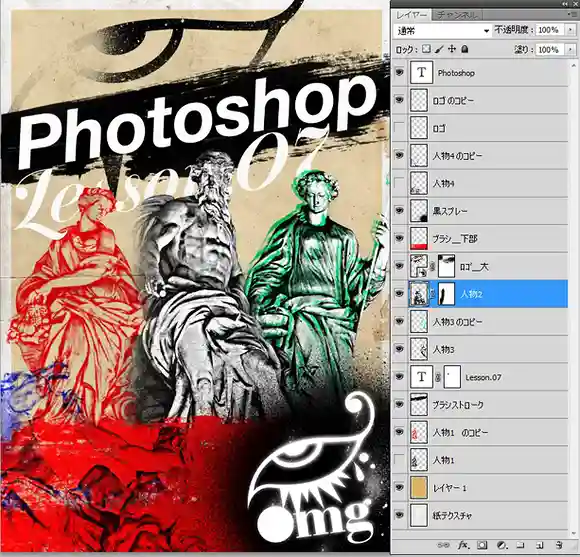Hide the ロゴ のコピー layer

tap(399, 100)
